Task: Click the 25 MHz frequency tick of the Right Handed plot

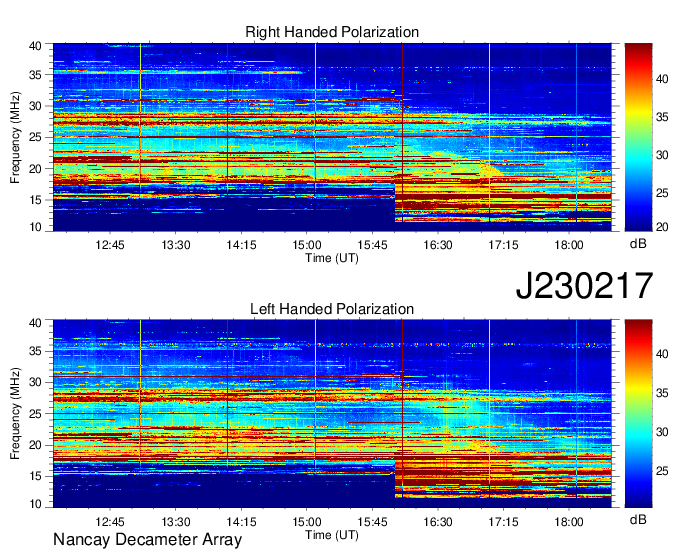Action: coord(35,137)
